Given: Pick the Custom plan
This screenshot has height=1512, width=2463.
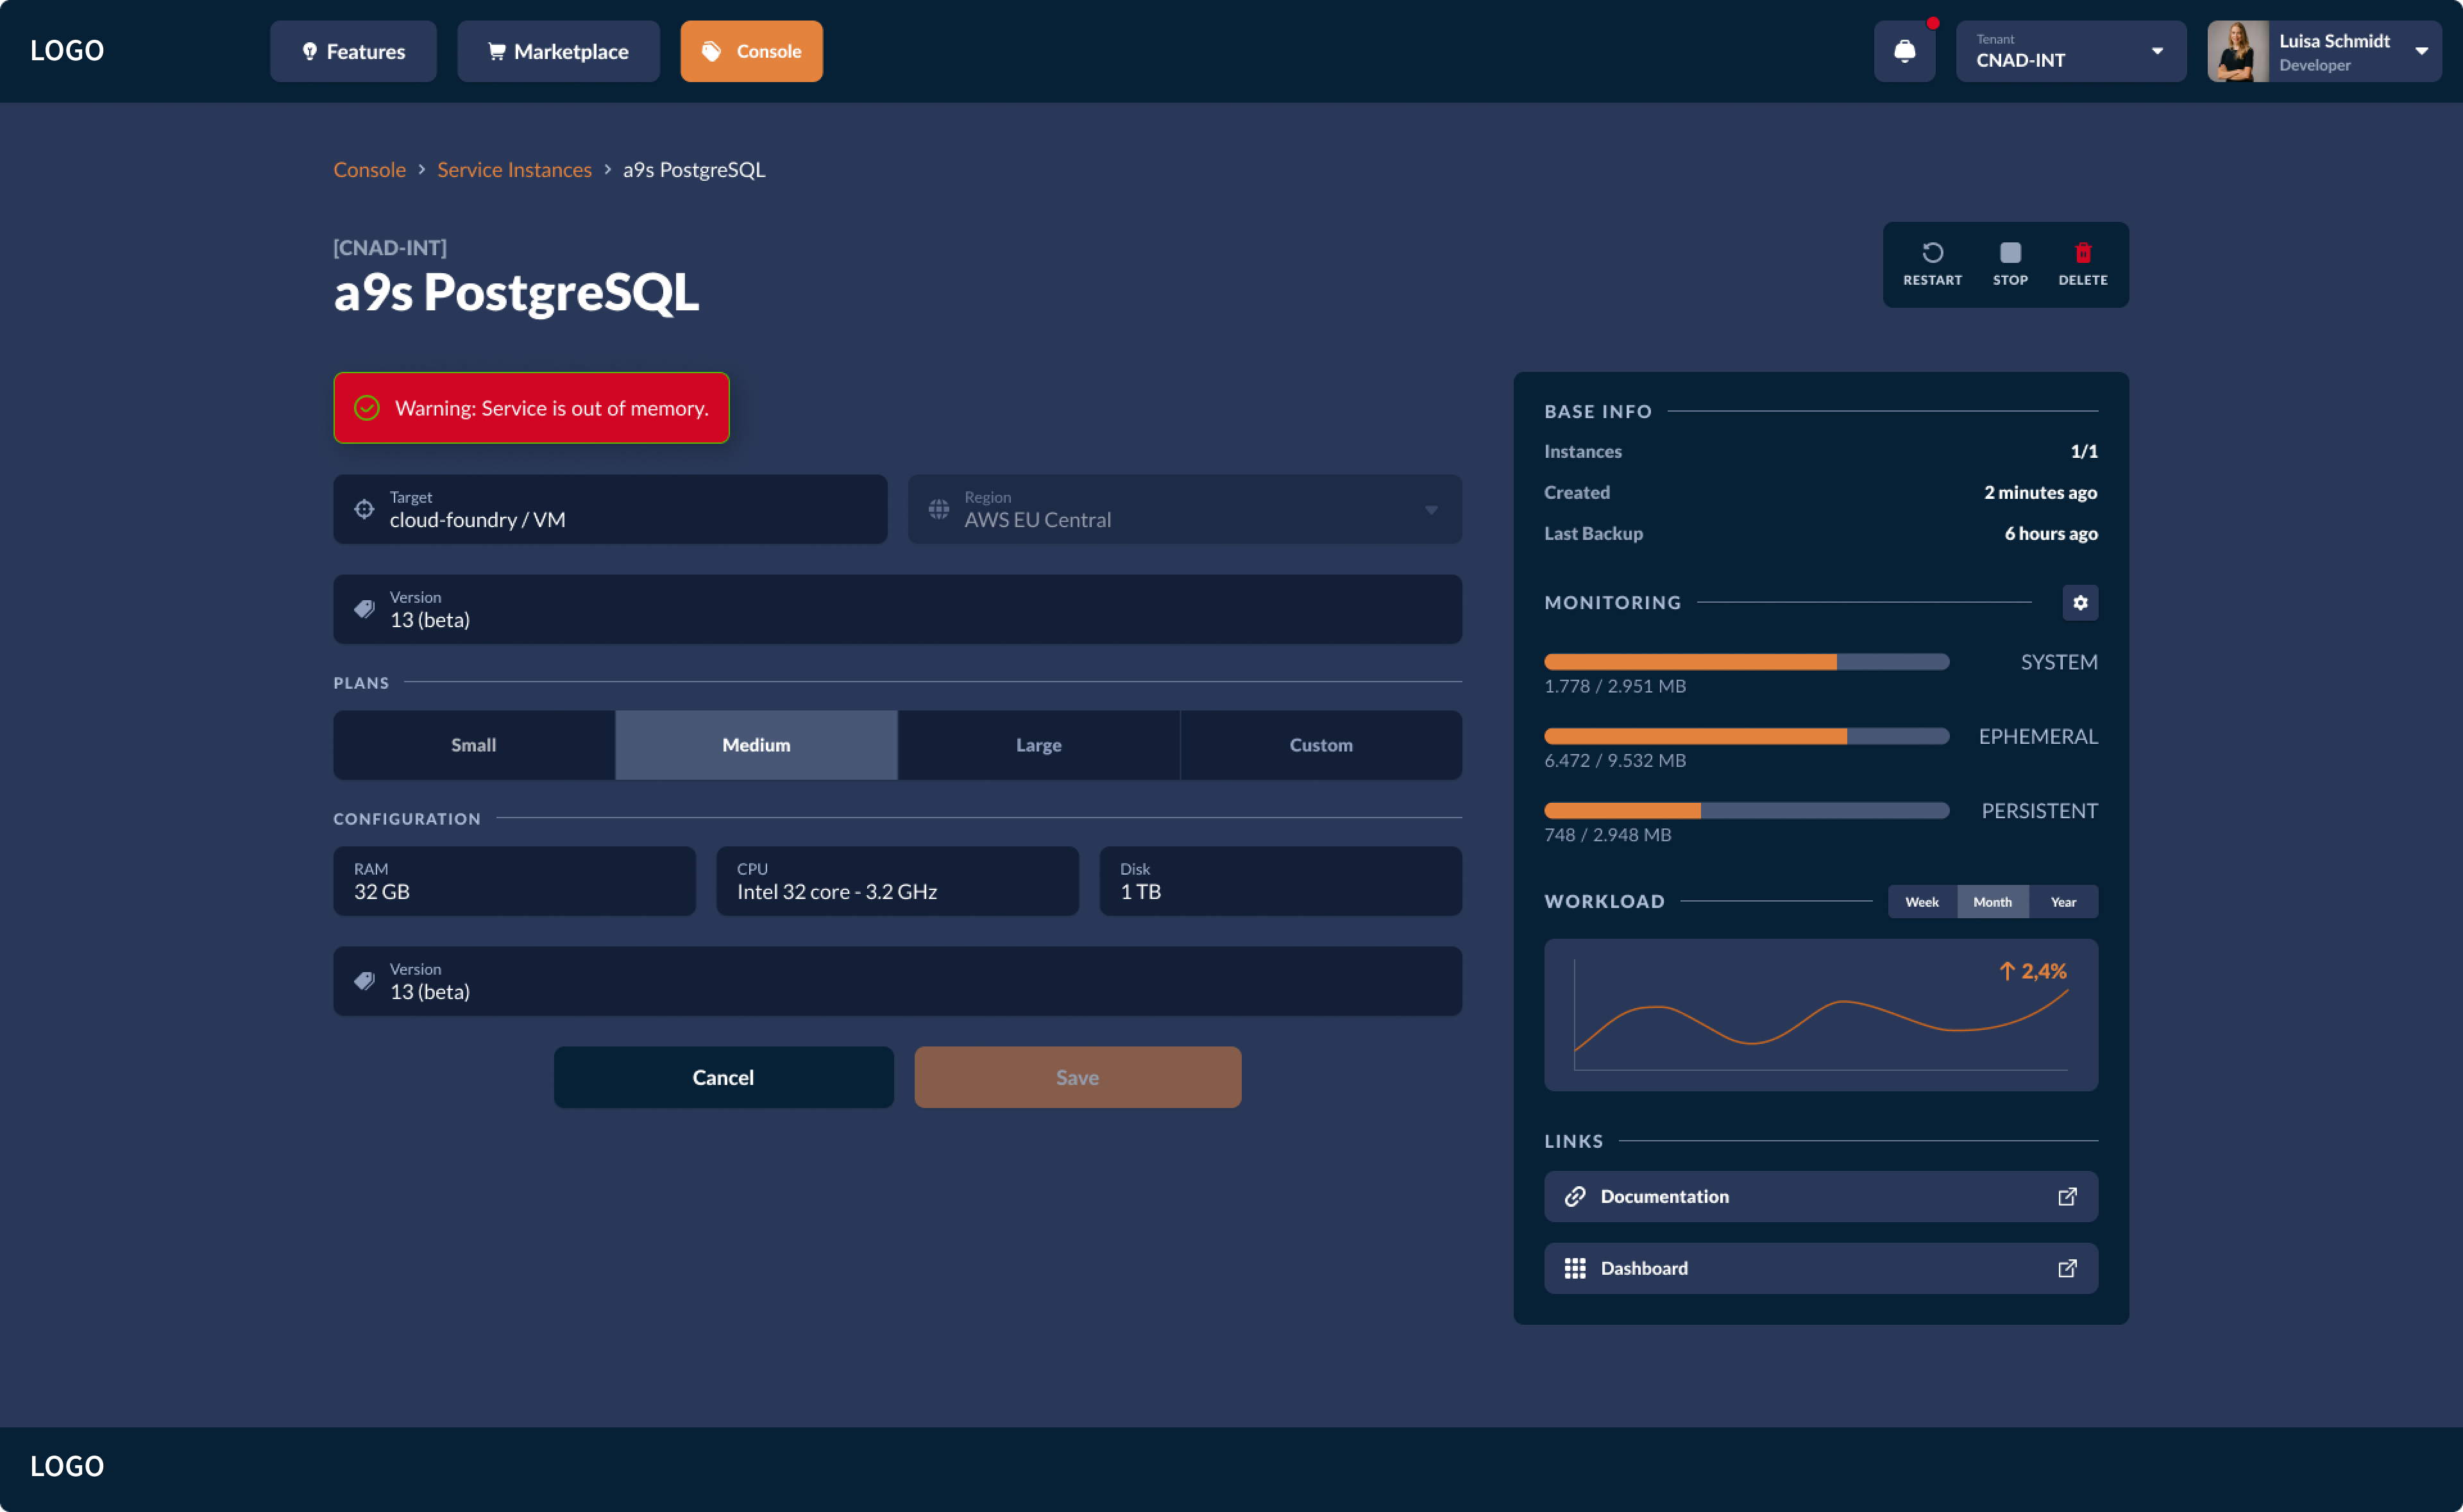Looking at the screenshot, I should pyautogui.click(x=1321, y=745).
